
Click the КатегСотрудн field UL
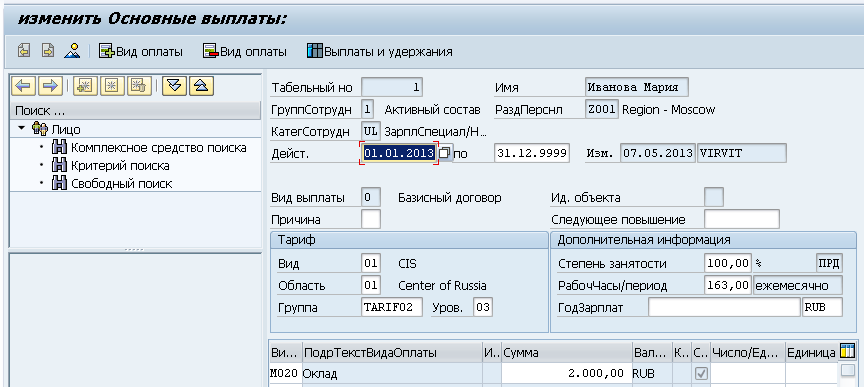point(371,131)
